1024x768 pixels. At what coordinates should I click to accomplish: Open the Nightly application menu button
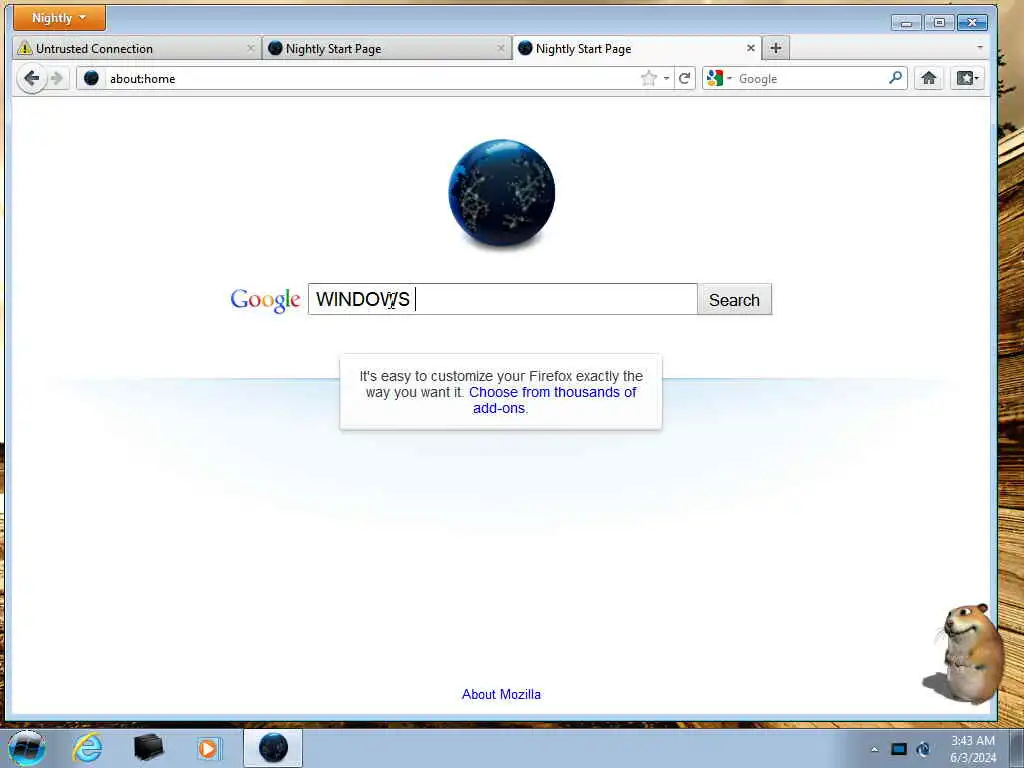(59, 18)
